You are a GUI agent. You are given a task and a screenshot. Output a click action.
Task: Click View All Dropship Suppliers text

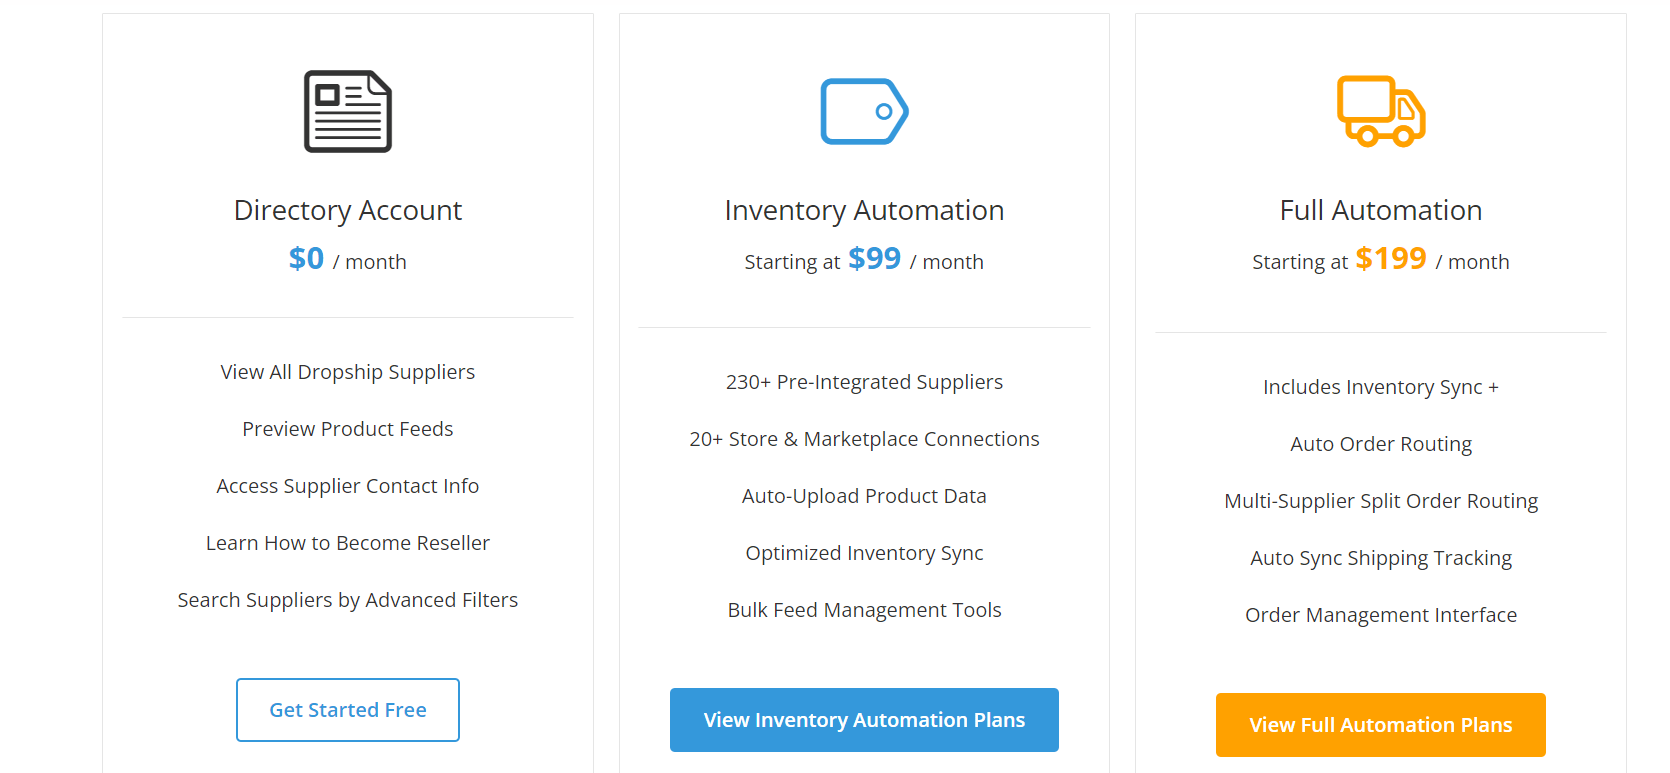tap(348, 372)
